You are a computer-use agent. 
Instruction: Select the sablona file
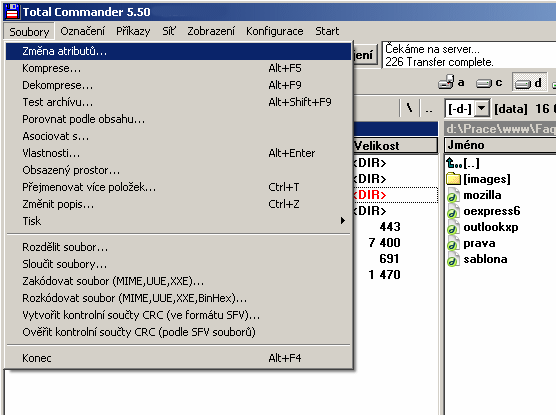477,259
